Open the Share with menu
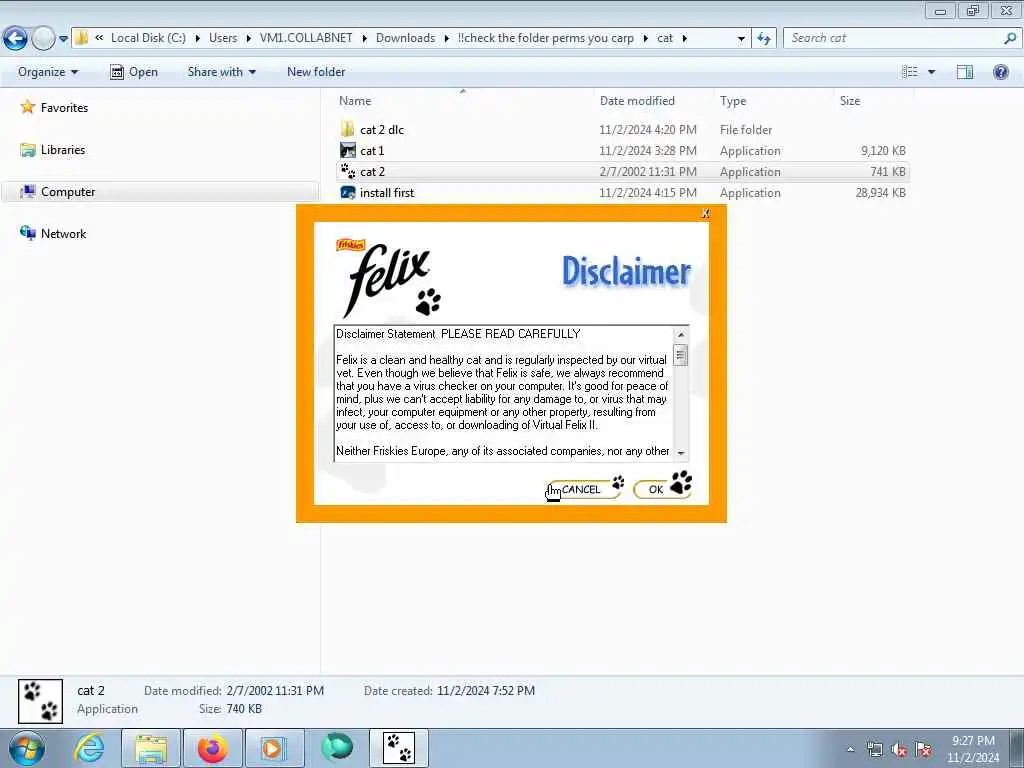 pos(221,72)
